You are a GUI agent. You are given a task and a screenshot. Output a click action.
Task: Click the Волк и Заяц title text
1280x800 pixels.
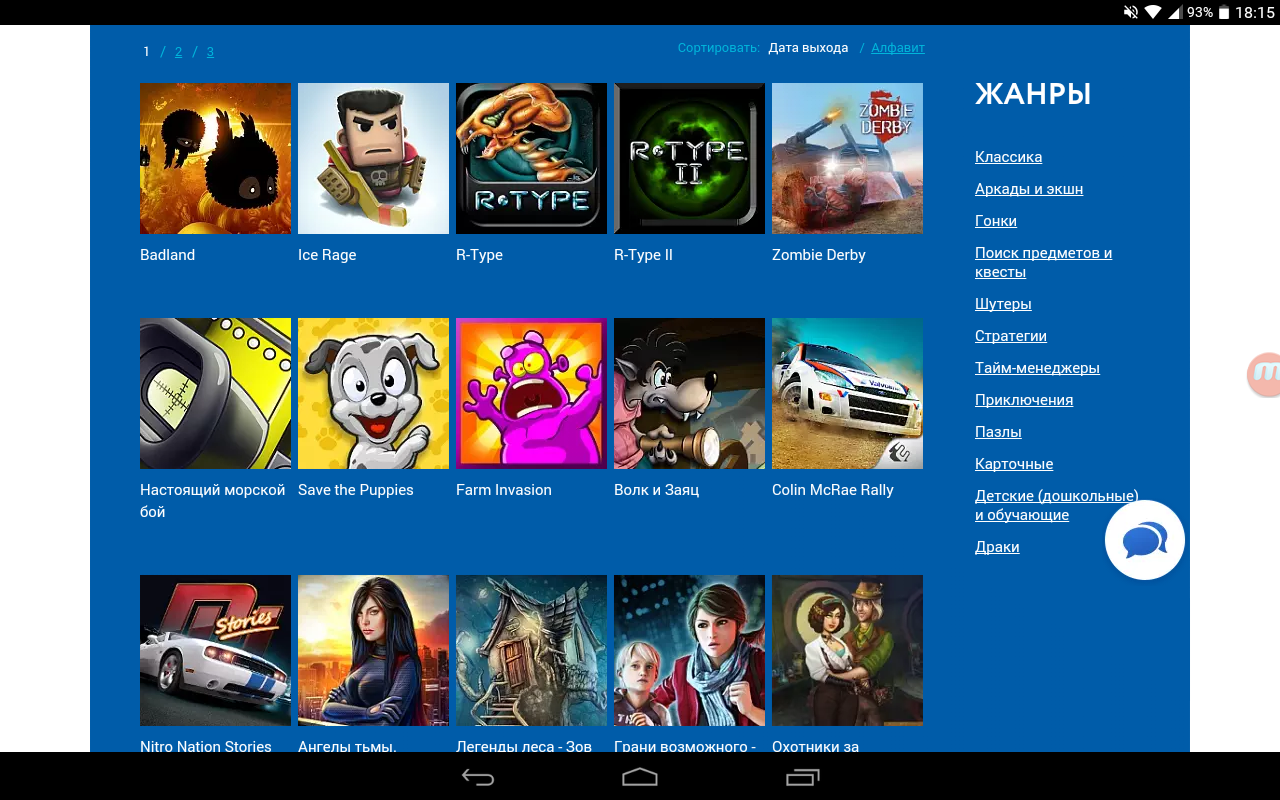[x=656, y=490]
